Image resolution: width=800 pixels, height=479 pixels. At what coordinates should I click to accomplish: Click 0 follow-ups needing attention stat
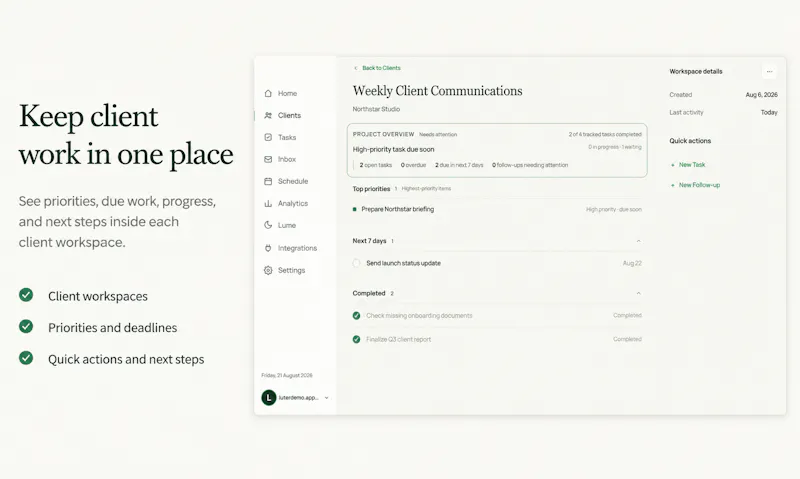coord(530,165)
